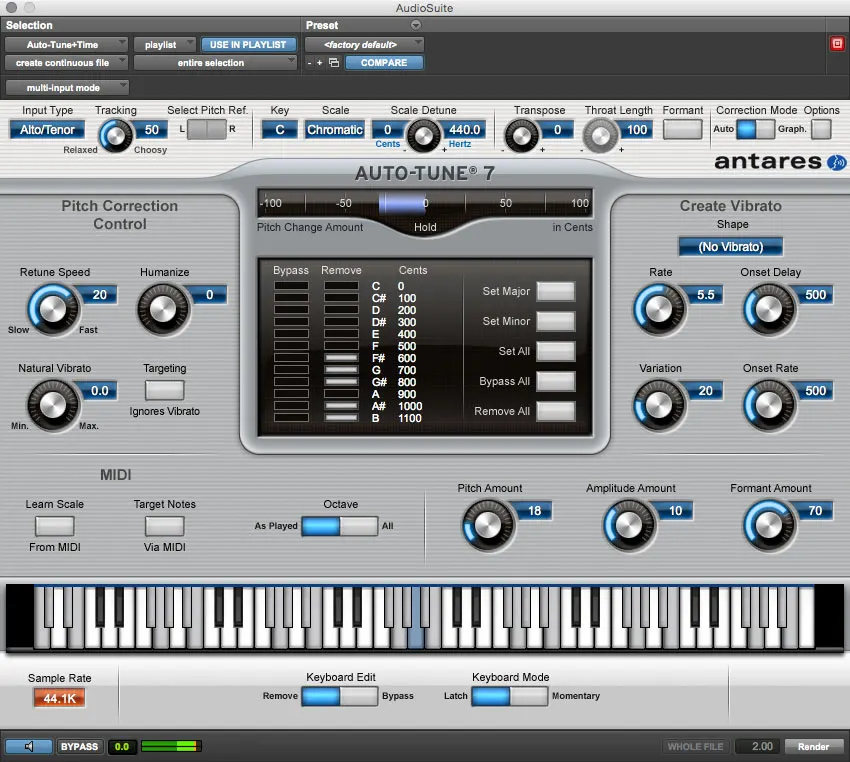Click the Bypass All button
The height and width of the screenshot is (762, 850).
point(556,381)
